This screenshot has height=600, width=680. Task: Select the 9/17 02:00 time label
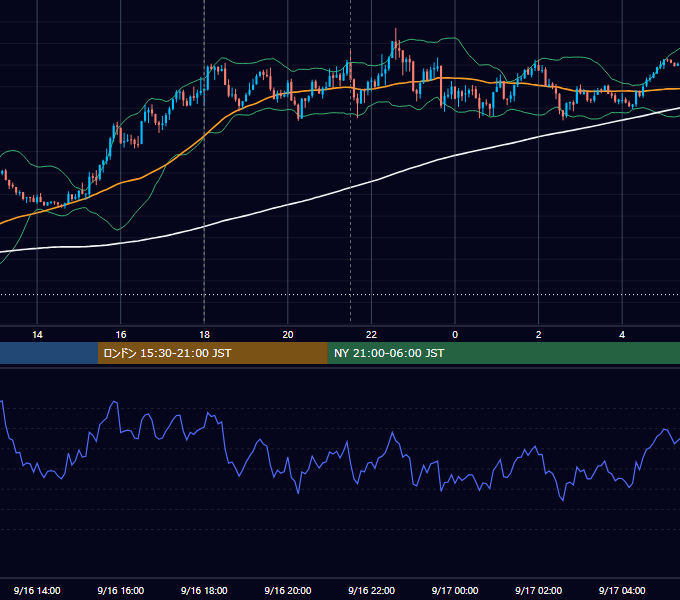point(539,590)
